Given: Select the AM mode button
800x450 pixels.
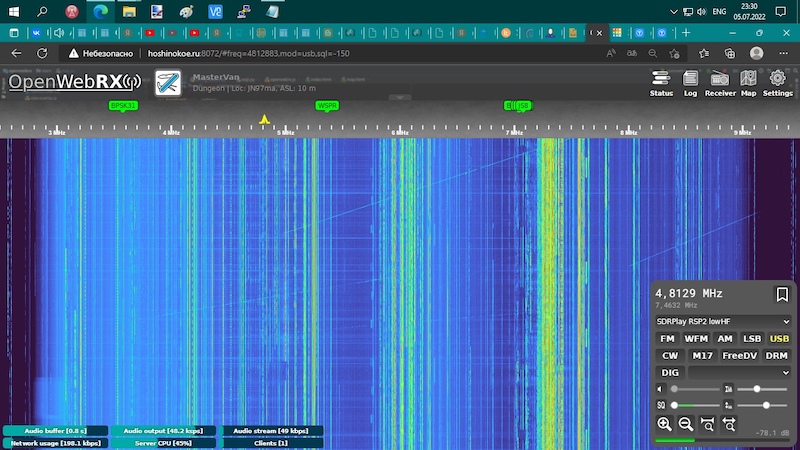Looking at the screenshot, I should (724, 339).
